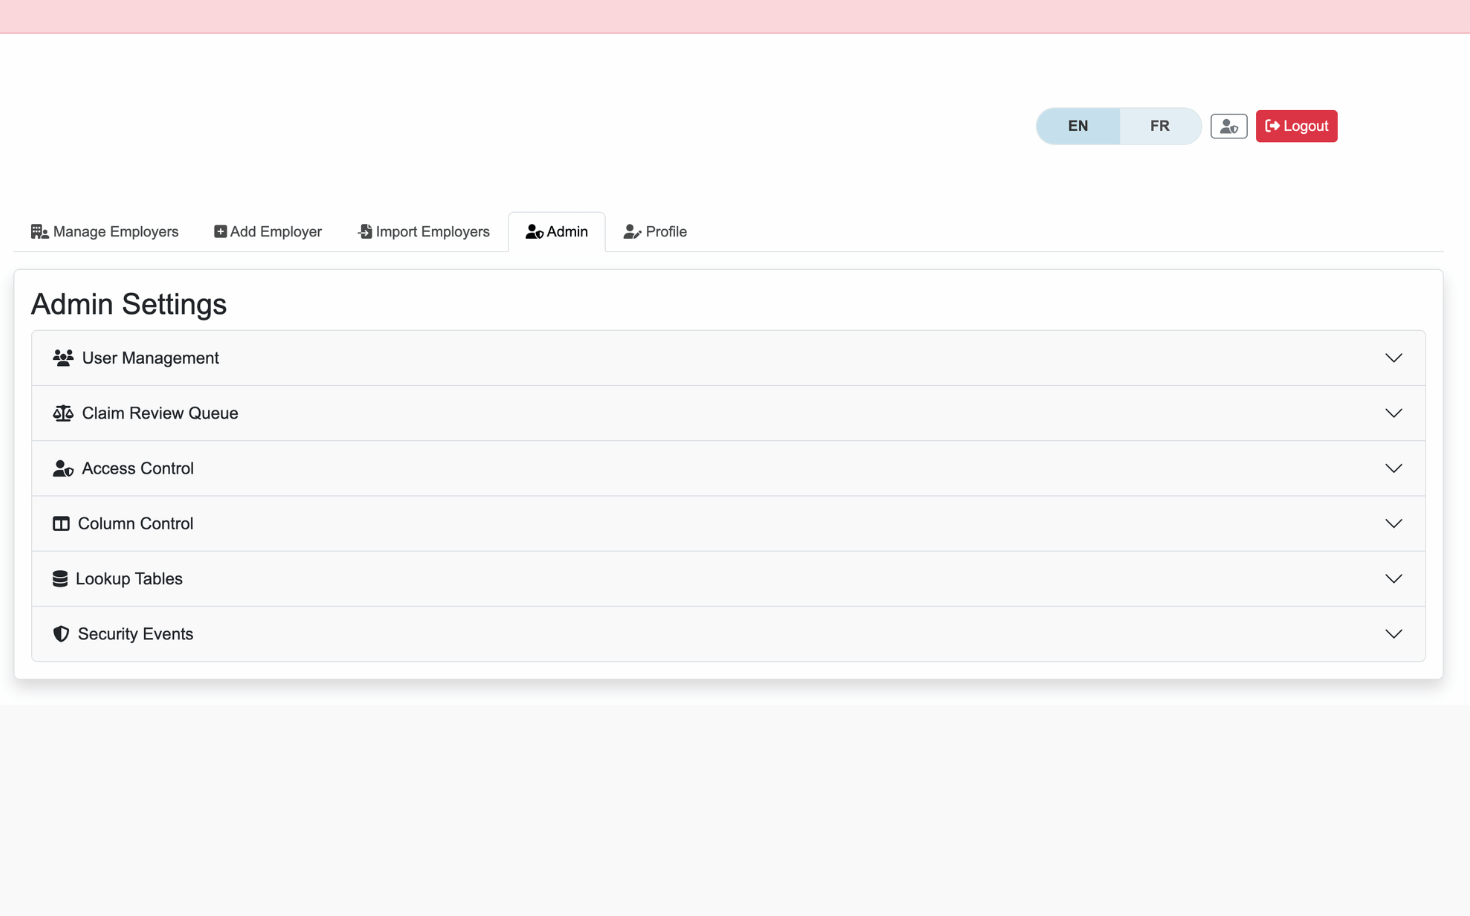Switch to the Profile tab
The height and width of the screenshot is (916, 1470).
[655, 231]
